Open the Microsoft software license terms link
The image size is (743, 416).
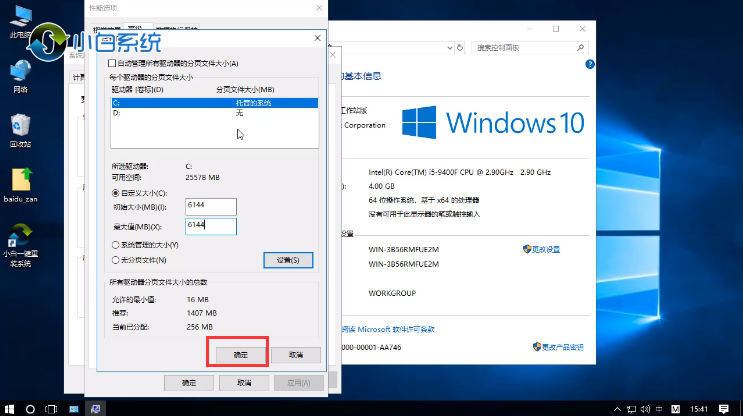388,329
